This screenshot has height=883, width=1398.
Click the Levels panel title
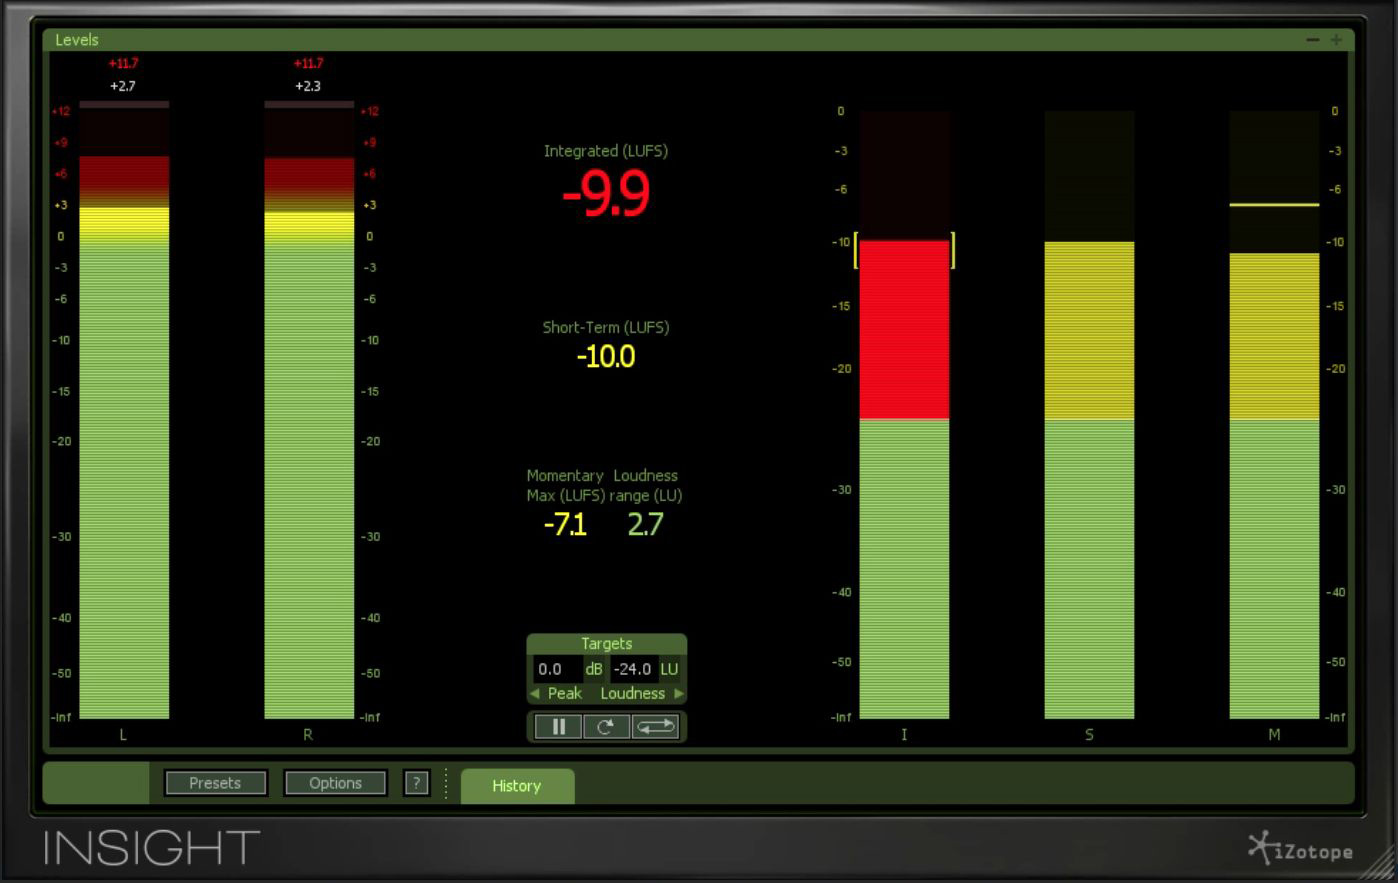coord(77,40)
